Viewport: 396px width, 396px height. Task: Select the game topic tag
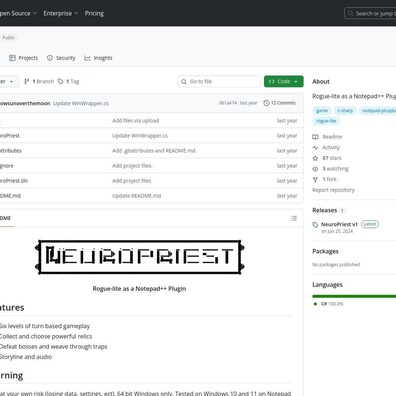322,110
